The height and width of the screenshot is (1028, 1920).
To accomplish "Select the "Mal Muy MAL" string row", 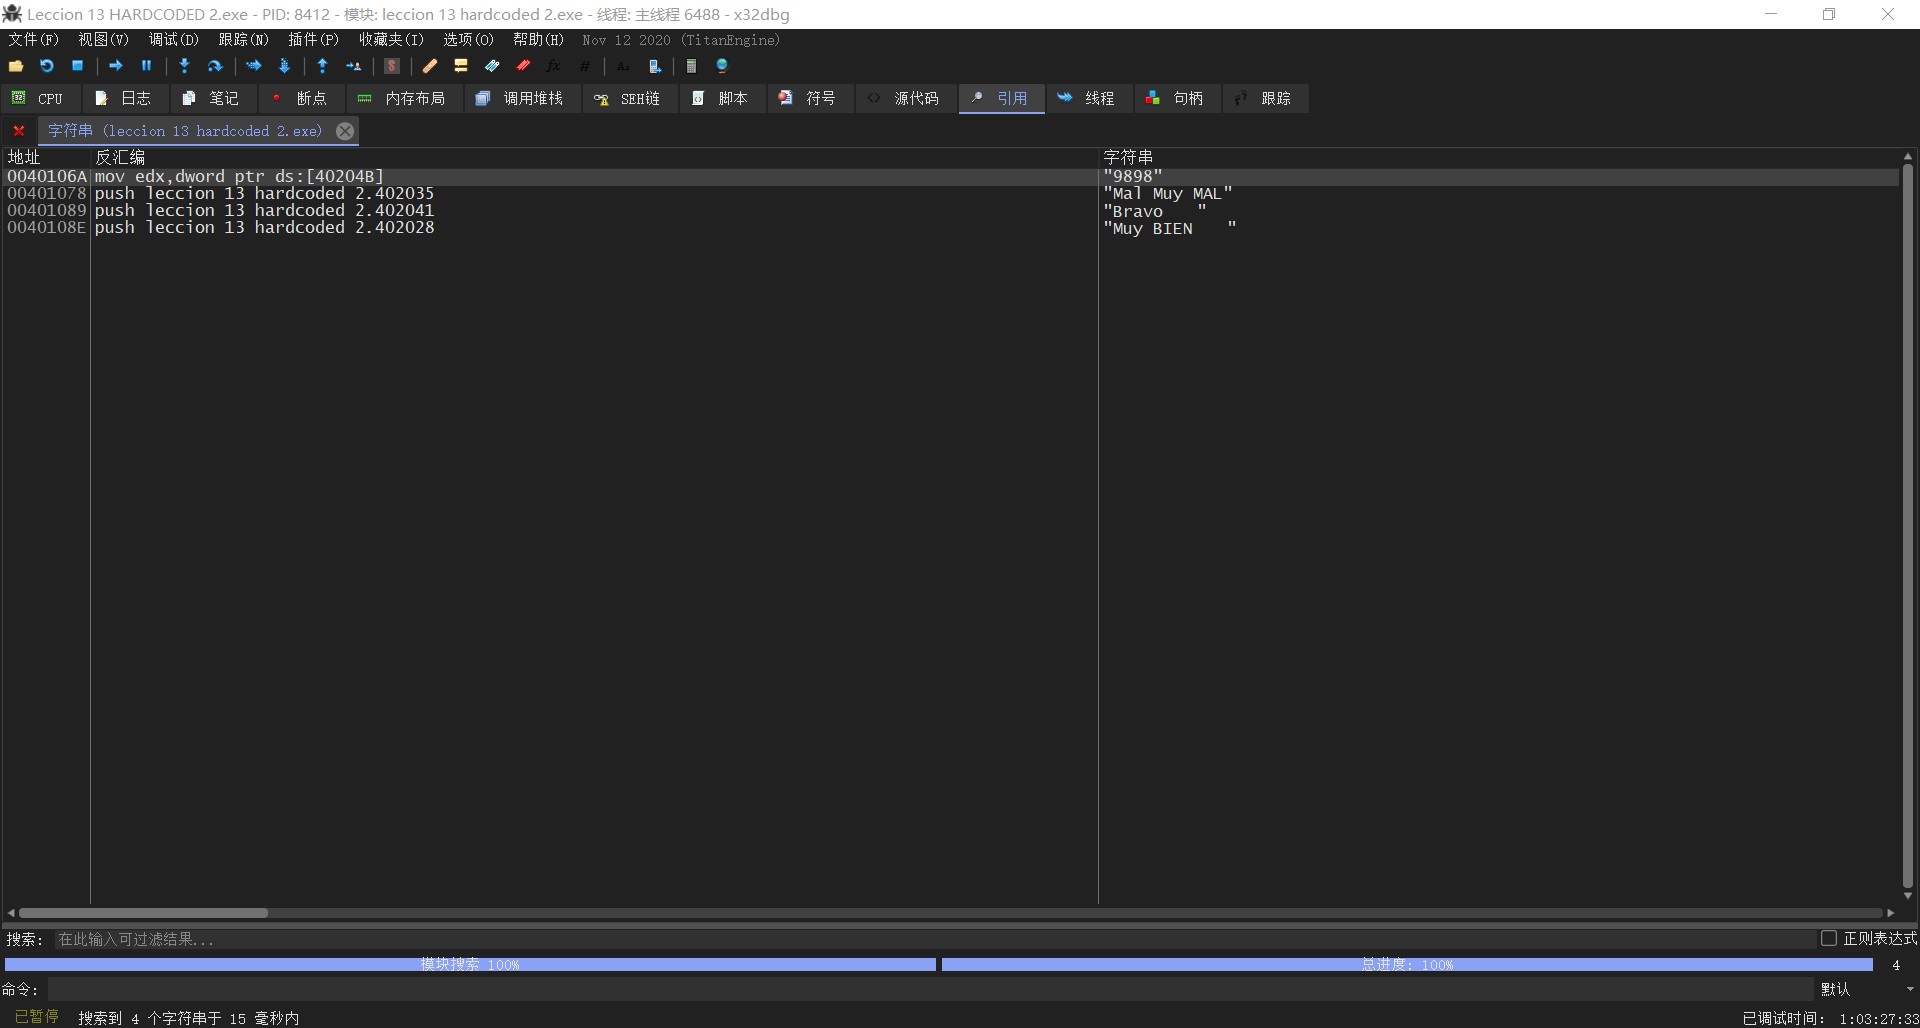I will coord(951,194).
